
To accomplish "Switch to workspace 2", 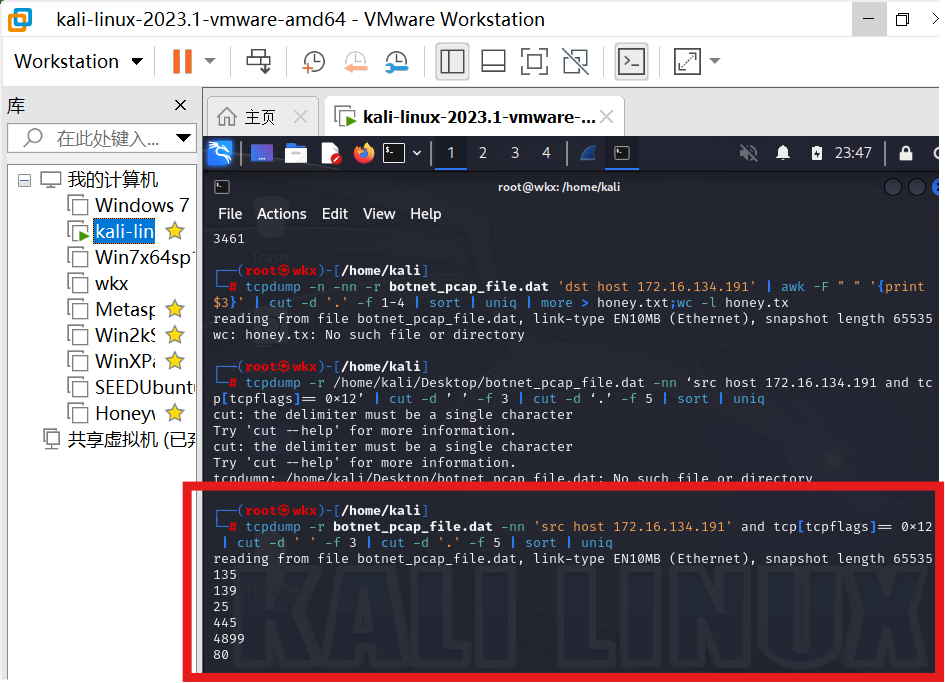I will click(483, 153).
